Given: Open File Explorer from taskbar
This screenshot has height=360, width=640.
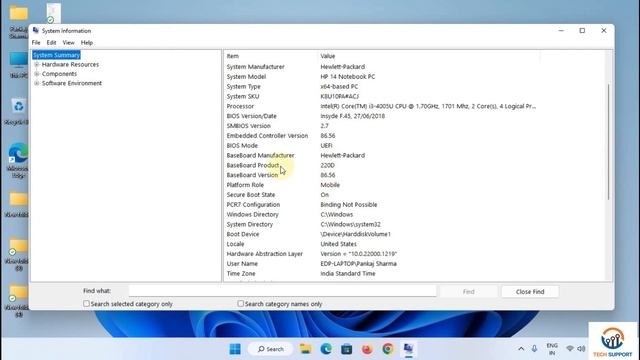Looking at the screenshot, I should pos(305,349).
